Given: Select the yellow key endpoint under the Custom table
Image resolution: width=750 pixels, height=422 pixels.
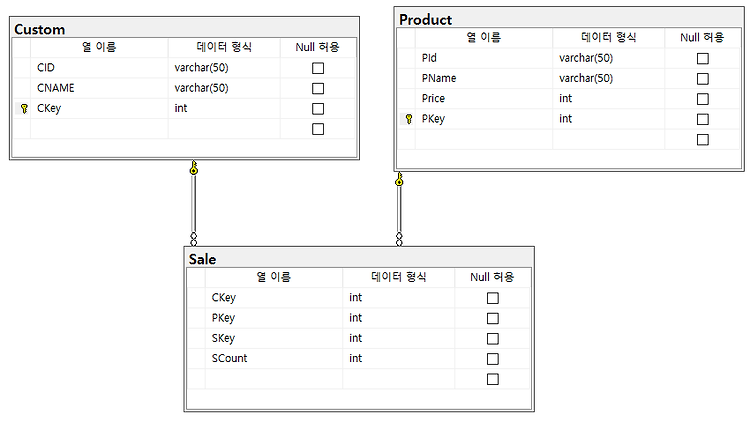Looking at the screenshot, I should [194, 167].
